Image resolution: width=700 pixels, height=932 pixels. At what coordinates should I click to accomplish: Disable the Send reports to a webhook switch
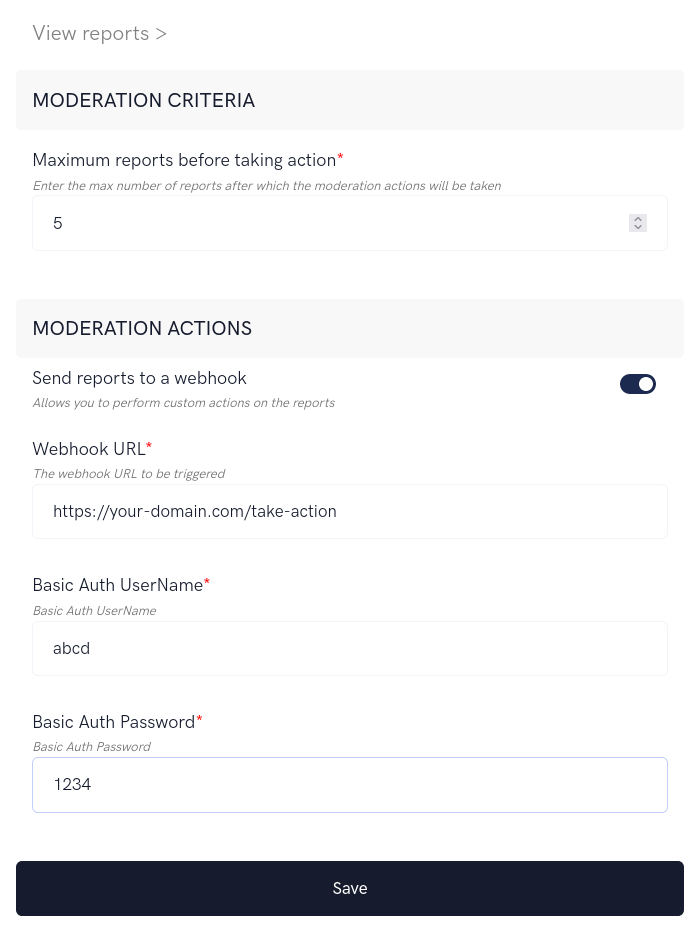click(638, 384)
